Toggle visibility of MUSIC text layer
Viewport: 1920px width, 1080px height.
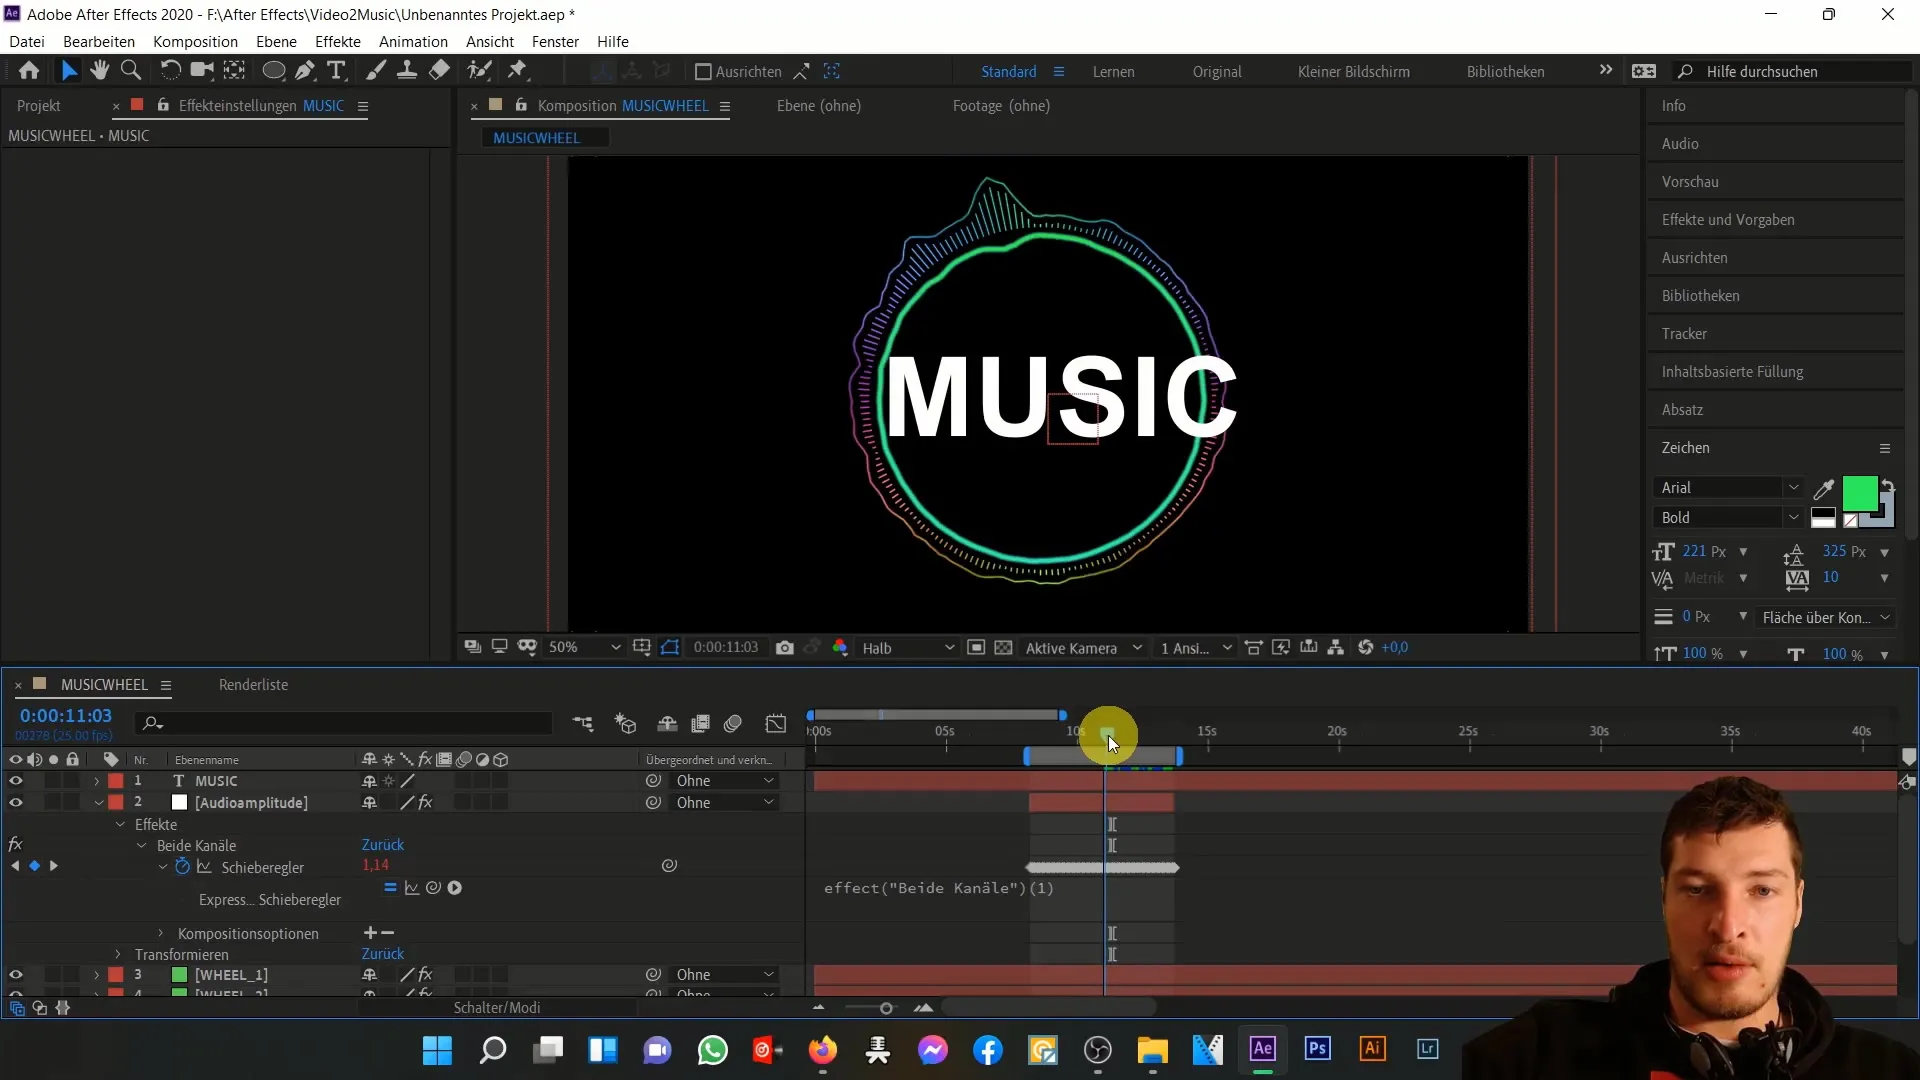[15, 779]
